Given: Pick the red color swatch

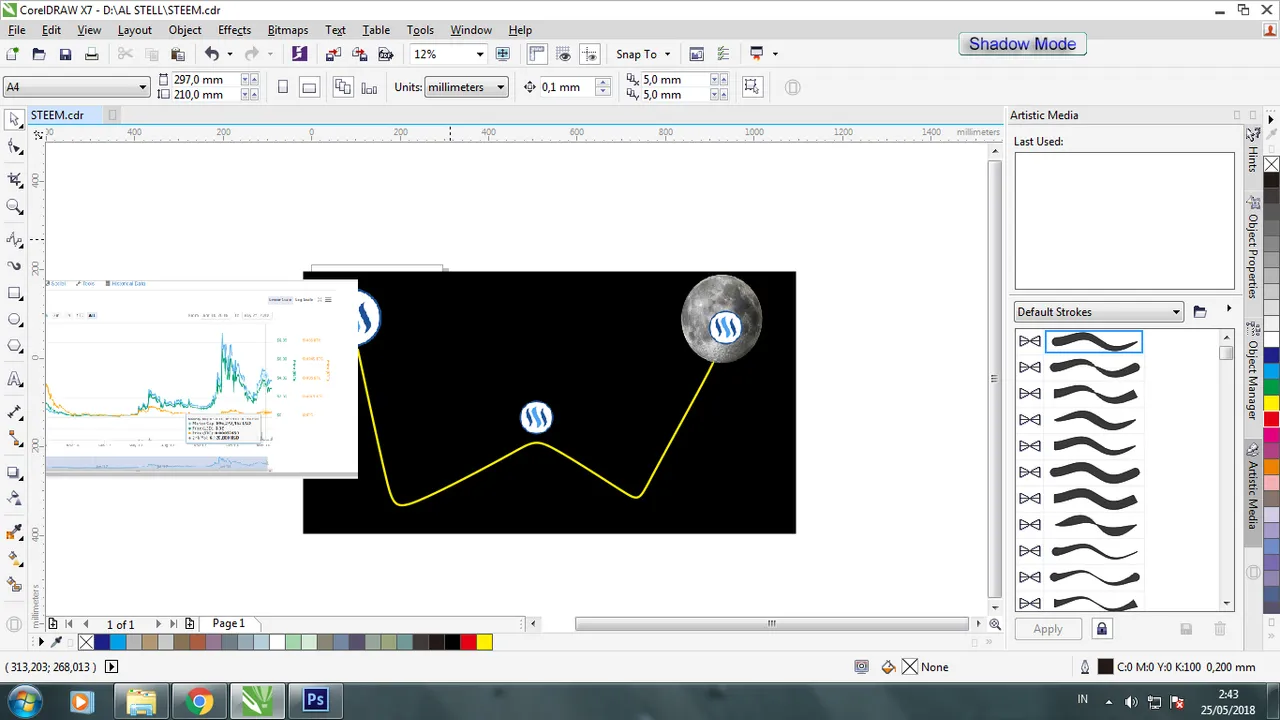Looking at the screenshot, I should (468, 642).
